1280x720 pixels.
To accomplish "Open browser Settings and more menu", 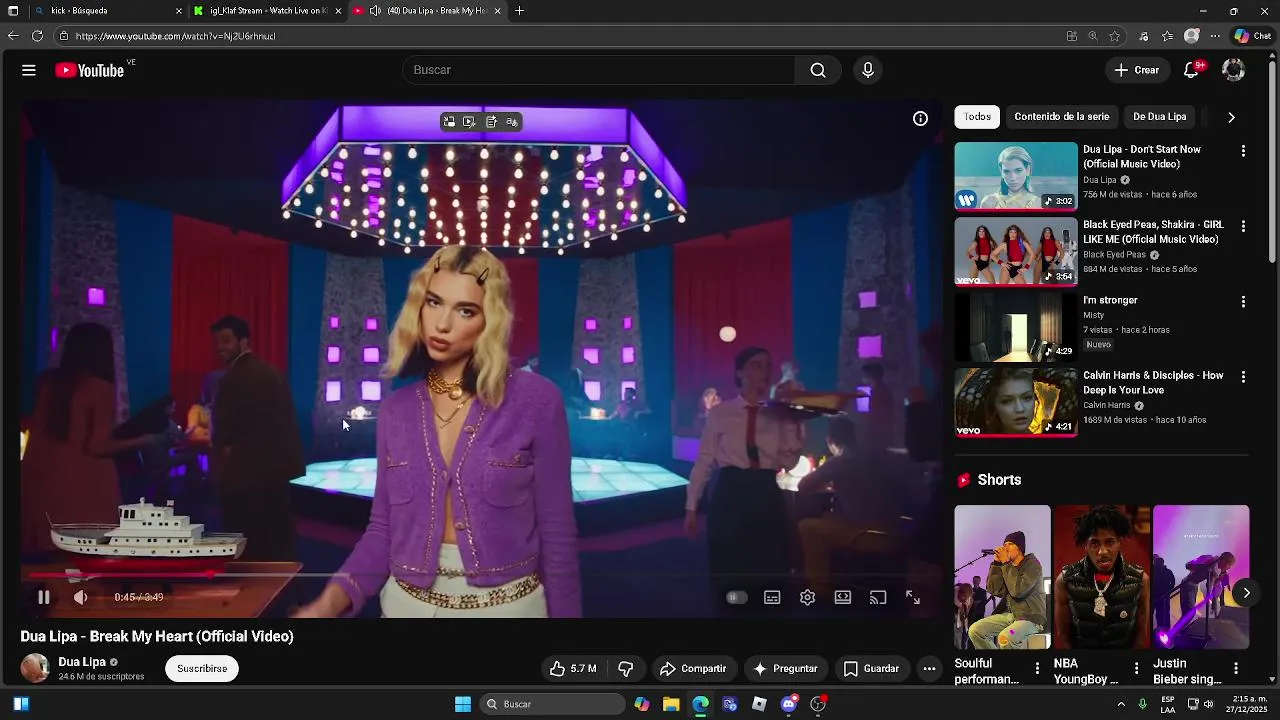I will click(1215, 36).
